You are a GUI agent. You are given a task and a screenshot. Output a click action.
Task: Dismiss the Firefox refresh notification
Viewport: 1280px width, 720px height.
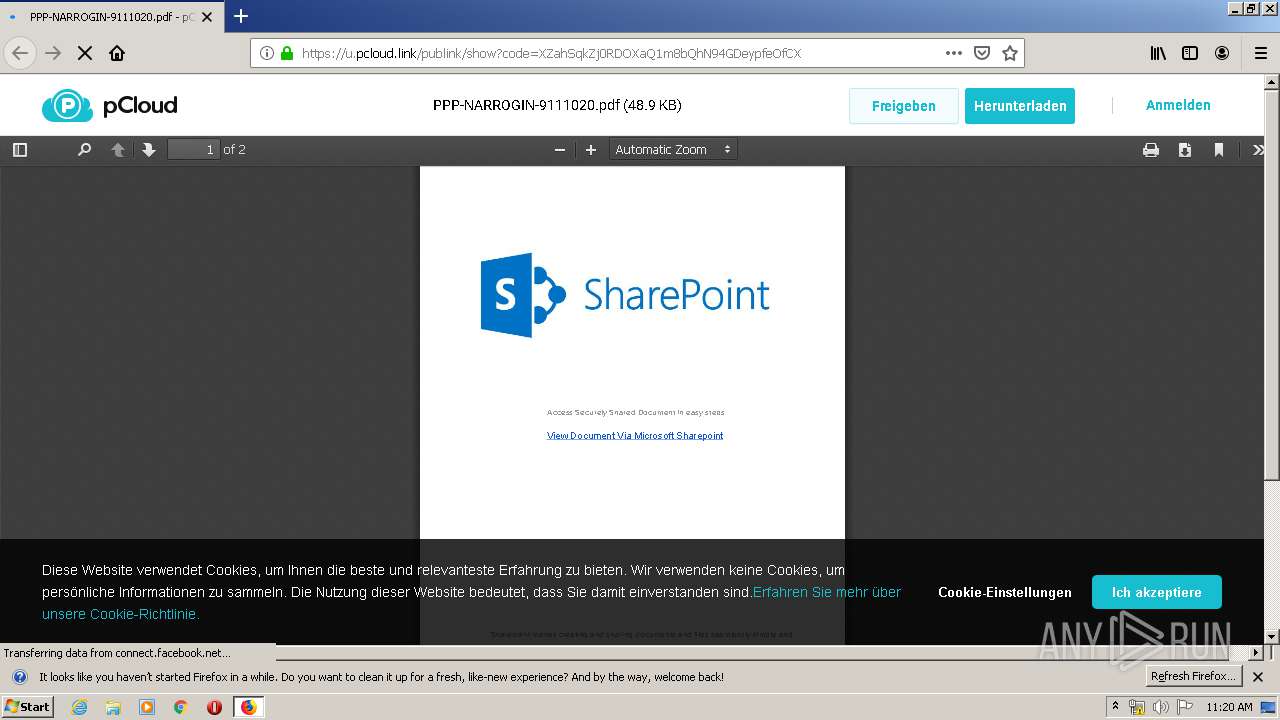point(1258,677)
